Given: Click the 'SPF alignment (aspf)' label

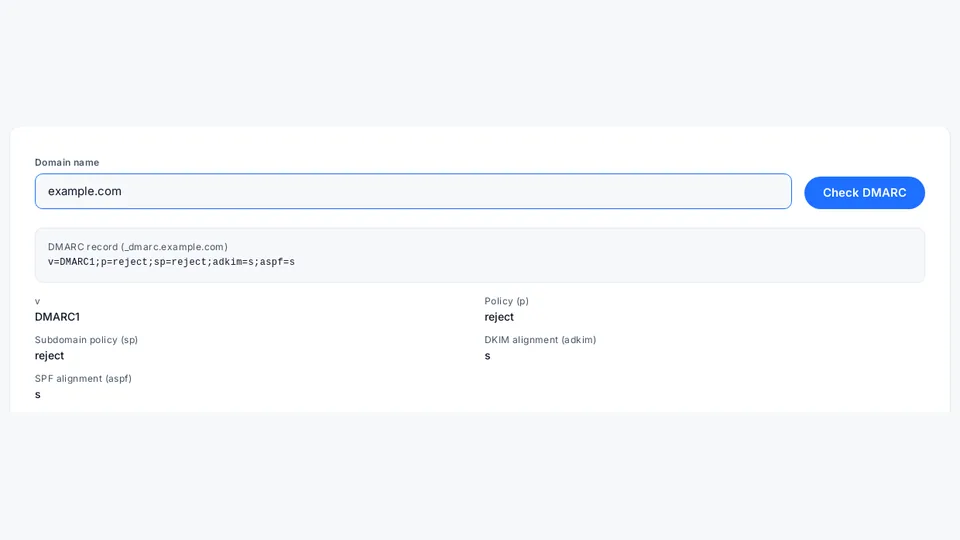Looking at the screenshot, I should click(83, 378).
